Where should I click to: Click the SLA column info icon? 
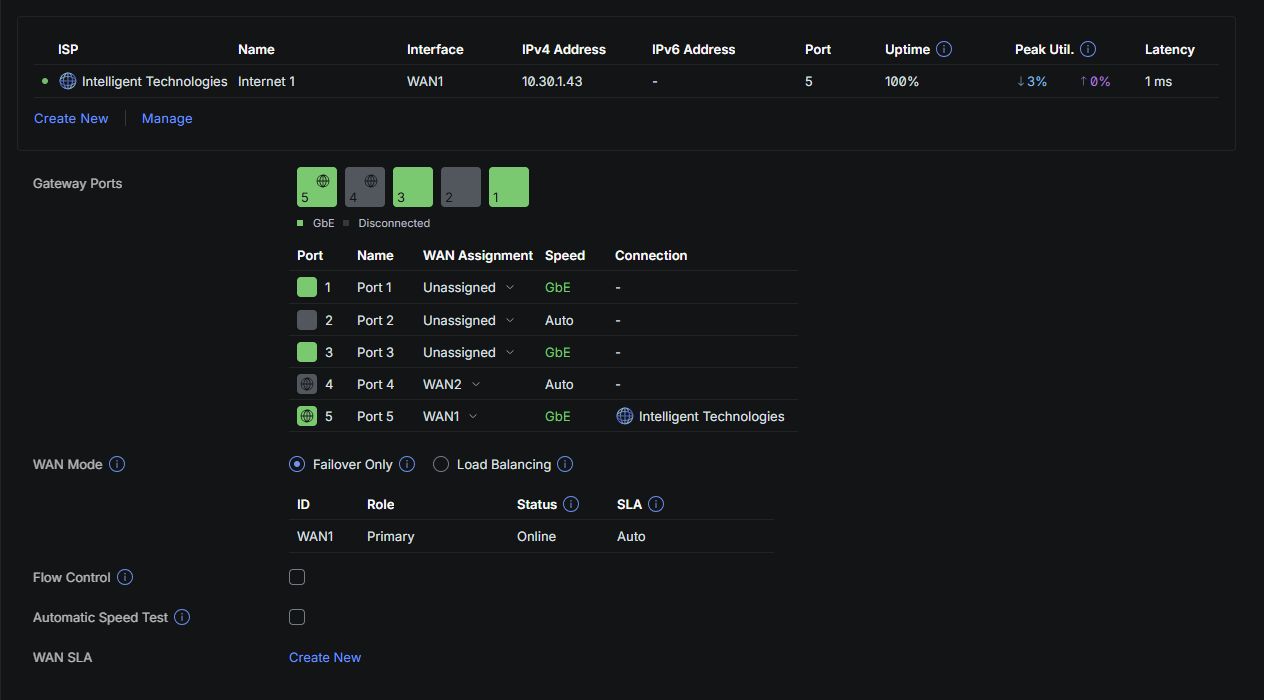(x=656, y=504)
